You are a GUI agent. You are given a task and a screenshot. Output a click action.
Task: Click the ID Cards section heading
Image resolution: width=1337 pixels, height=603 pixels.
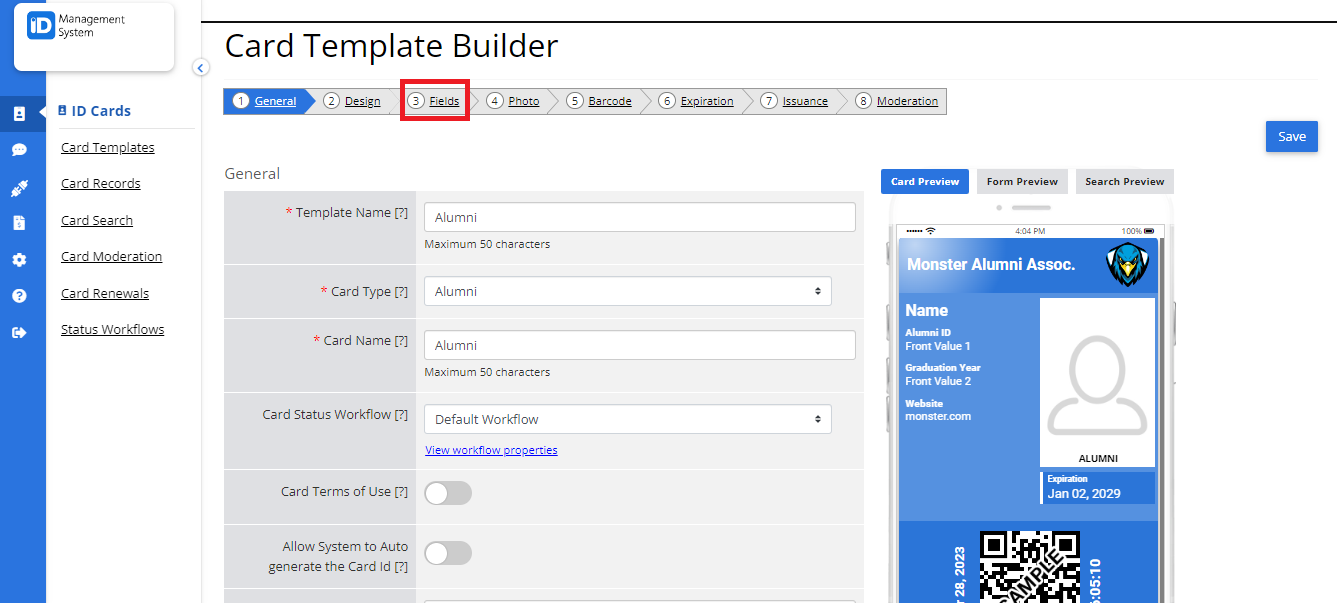tap(95, 111)
